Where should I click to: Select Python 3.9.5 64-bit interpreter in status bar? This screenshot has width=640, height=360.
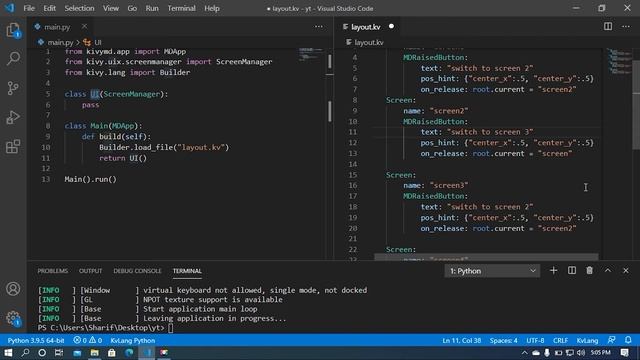(36, 340)
